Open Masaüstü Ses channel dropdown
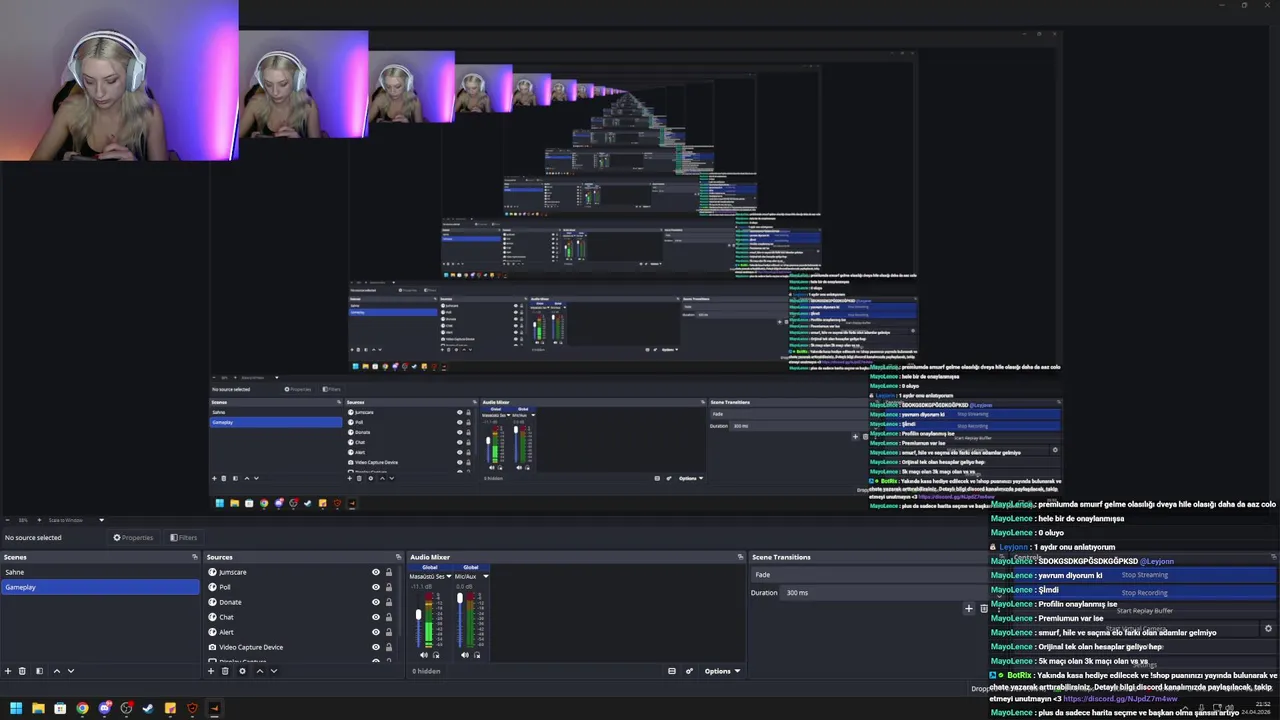This screenshot has height=720, width=1280. point(449,576)
